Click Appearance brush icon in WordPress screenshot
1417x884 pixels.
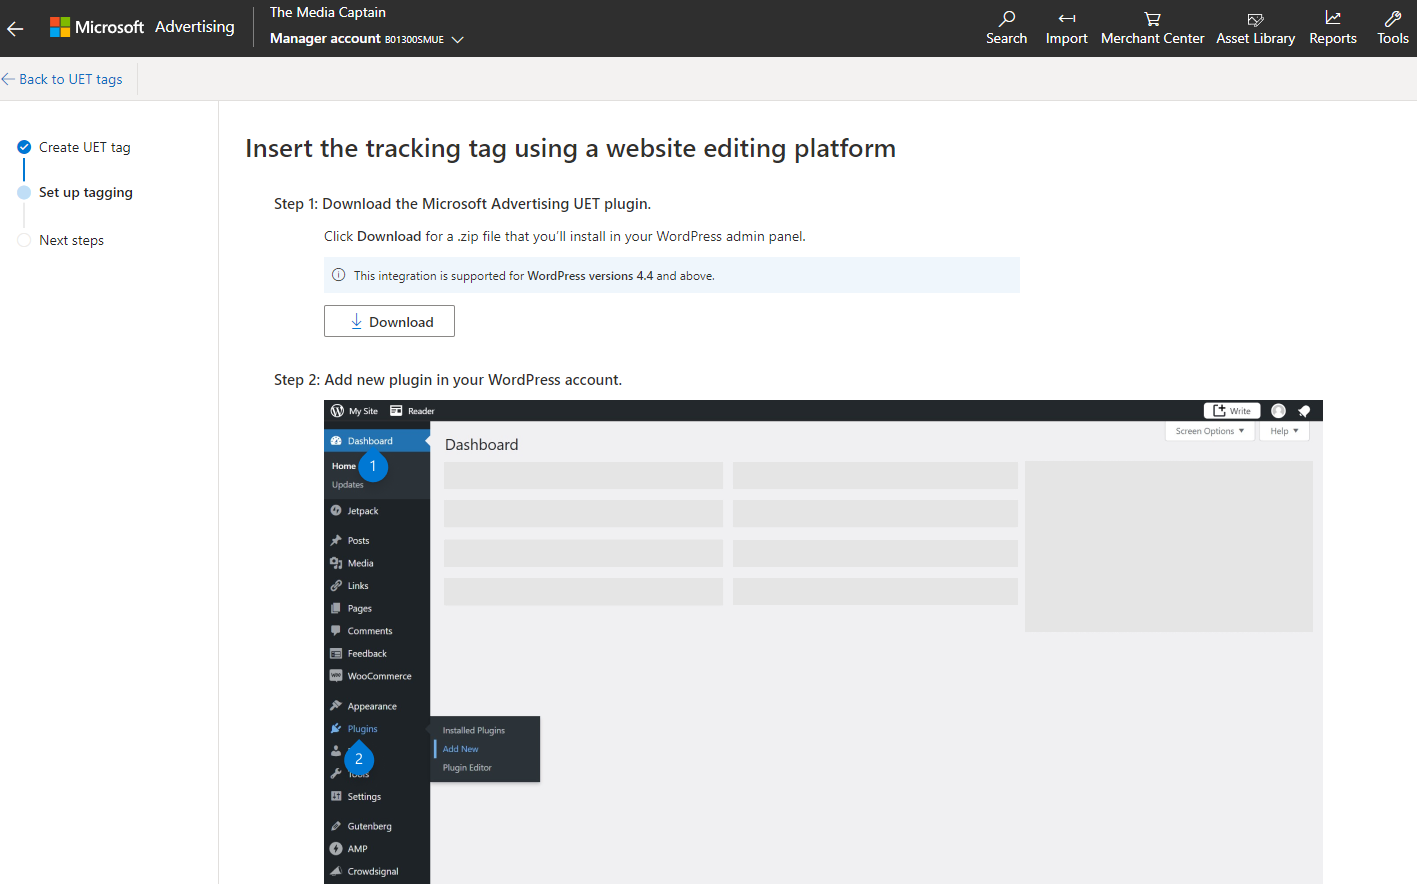click(x=336, y=706)
